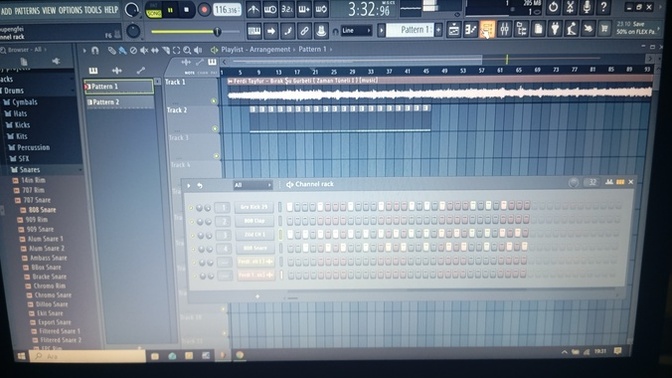Click the 808 Snare channel button

(255, 248)
